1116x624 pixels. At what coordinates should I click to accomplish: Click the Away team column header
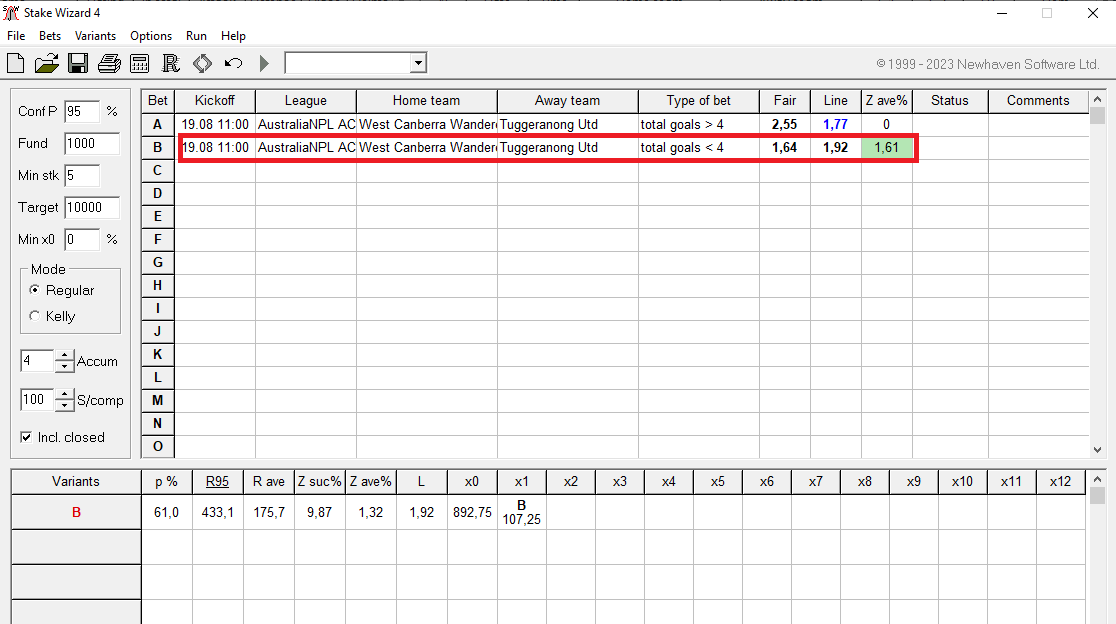pyautogui.click(x=567, y=101)
